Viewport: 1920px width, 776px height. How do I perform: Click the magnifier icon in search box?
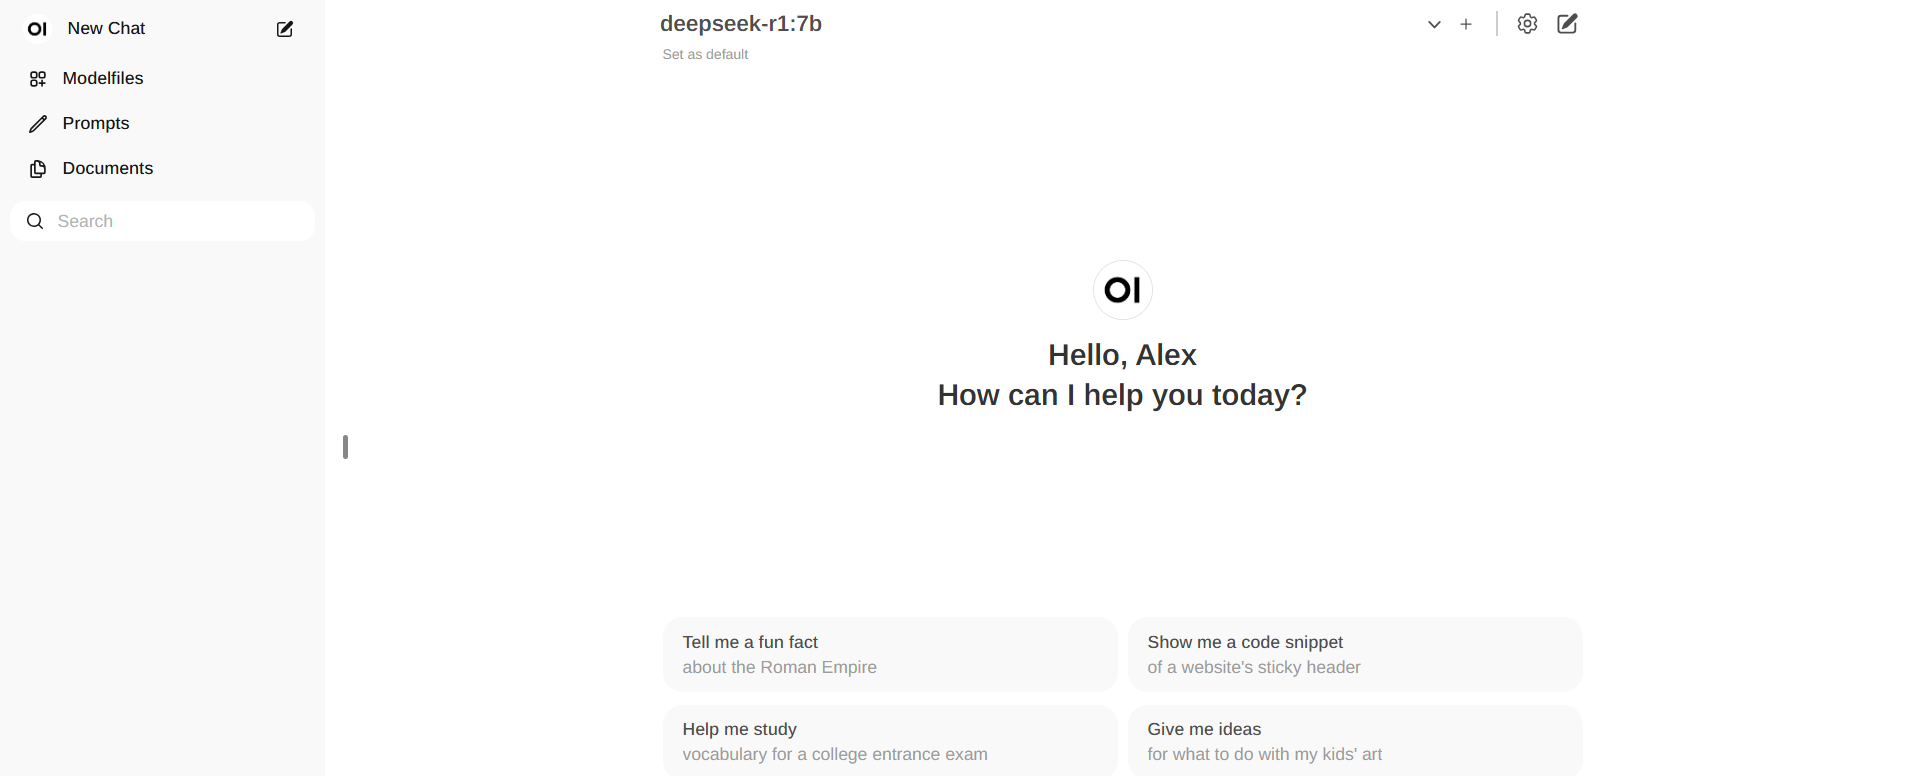pyautogui.click(x=35, y=221)
